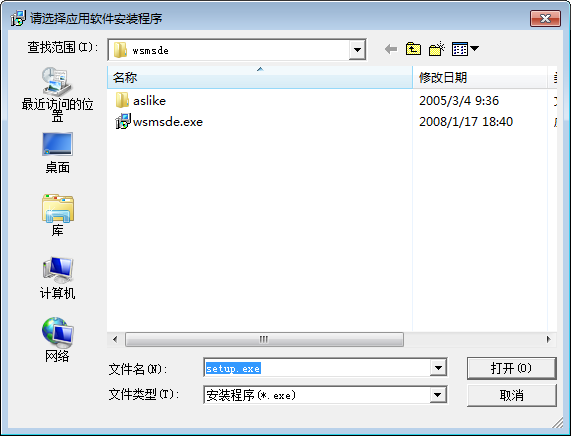This screenshot has width=571, height=436.
Task: Open 网络 in the places bar
Action: [57, 340]
